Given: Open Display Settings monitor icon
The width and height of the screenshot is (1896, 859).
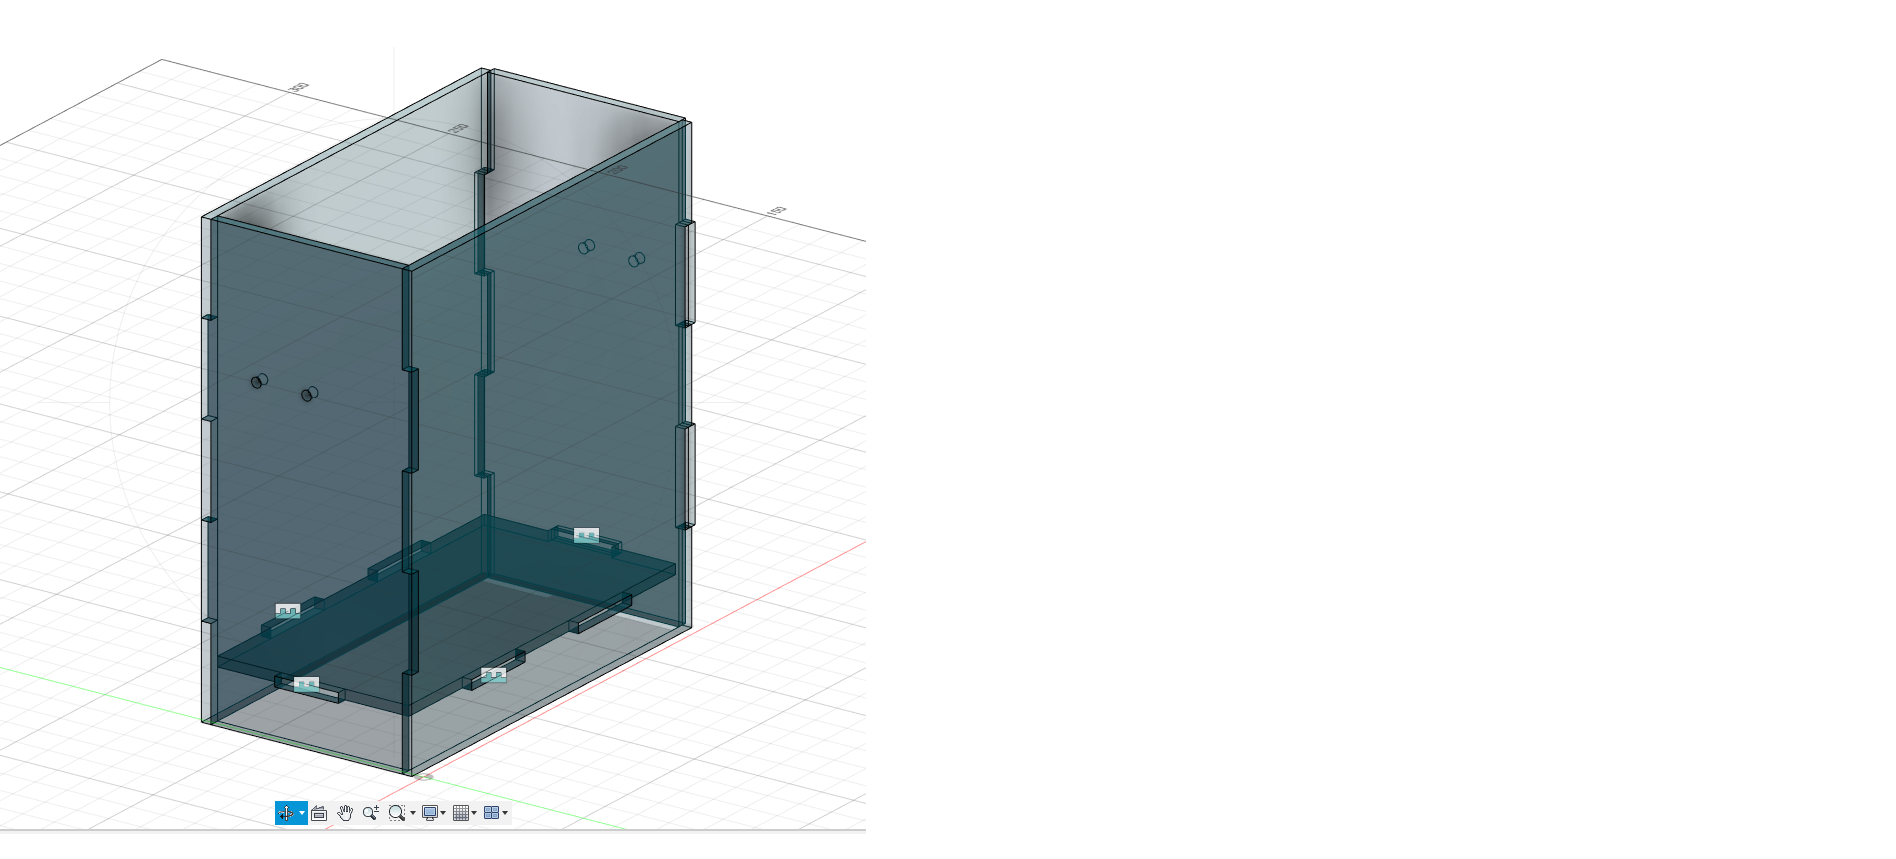Looking at the screenshot, I should click(x=429, y=813).
